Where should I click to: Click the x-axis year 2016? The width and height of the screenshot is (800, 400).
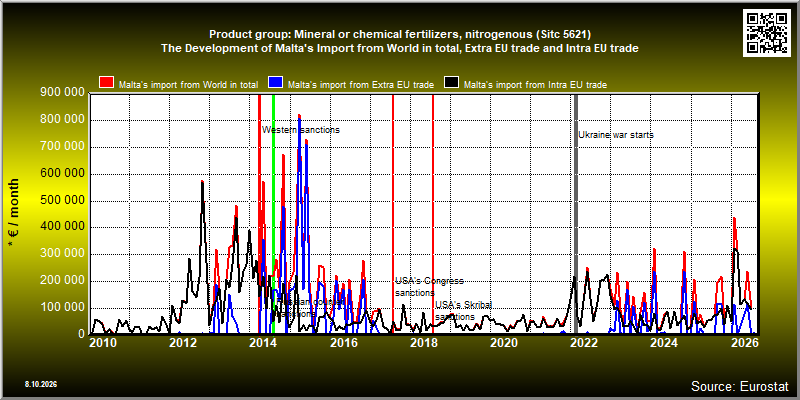[342, 342]
